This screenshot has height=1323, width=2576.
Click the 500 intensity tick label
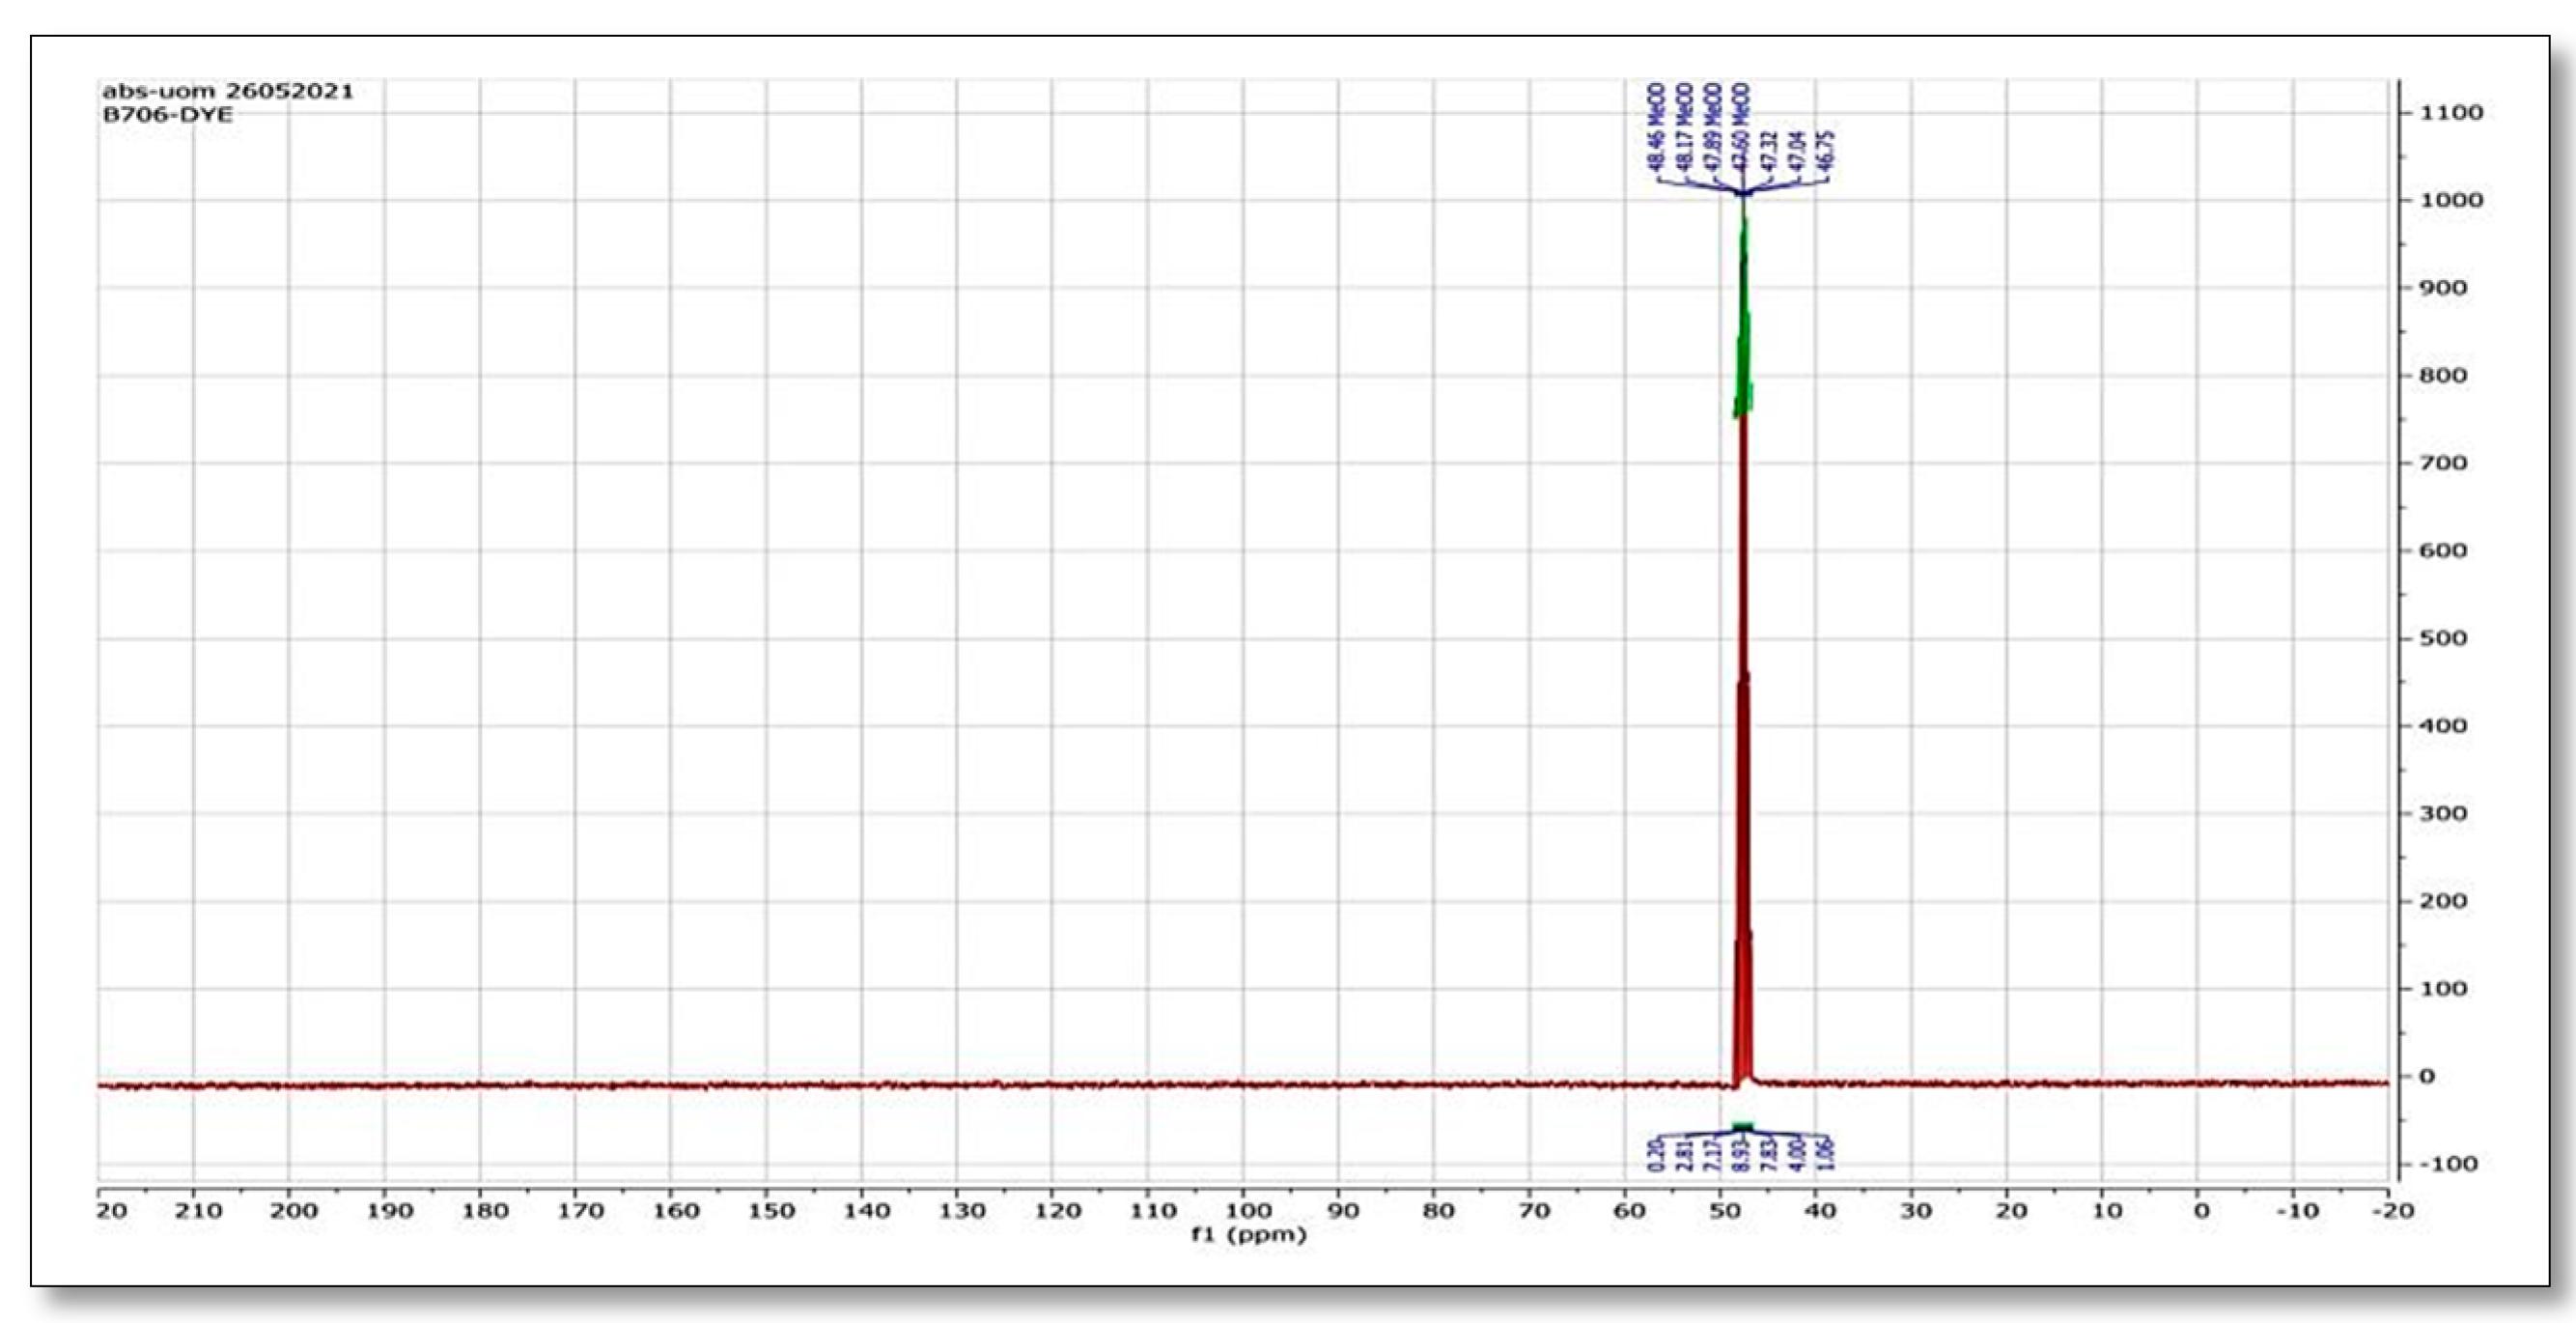pos(2445,638)
